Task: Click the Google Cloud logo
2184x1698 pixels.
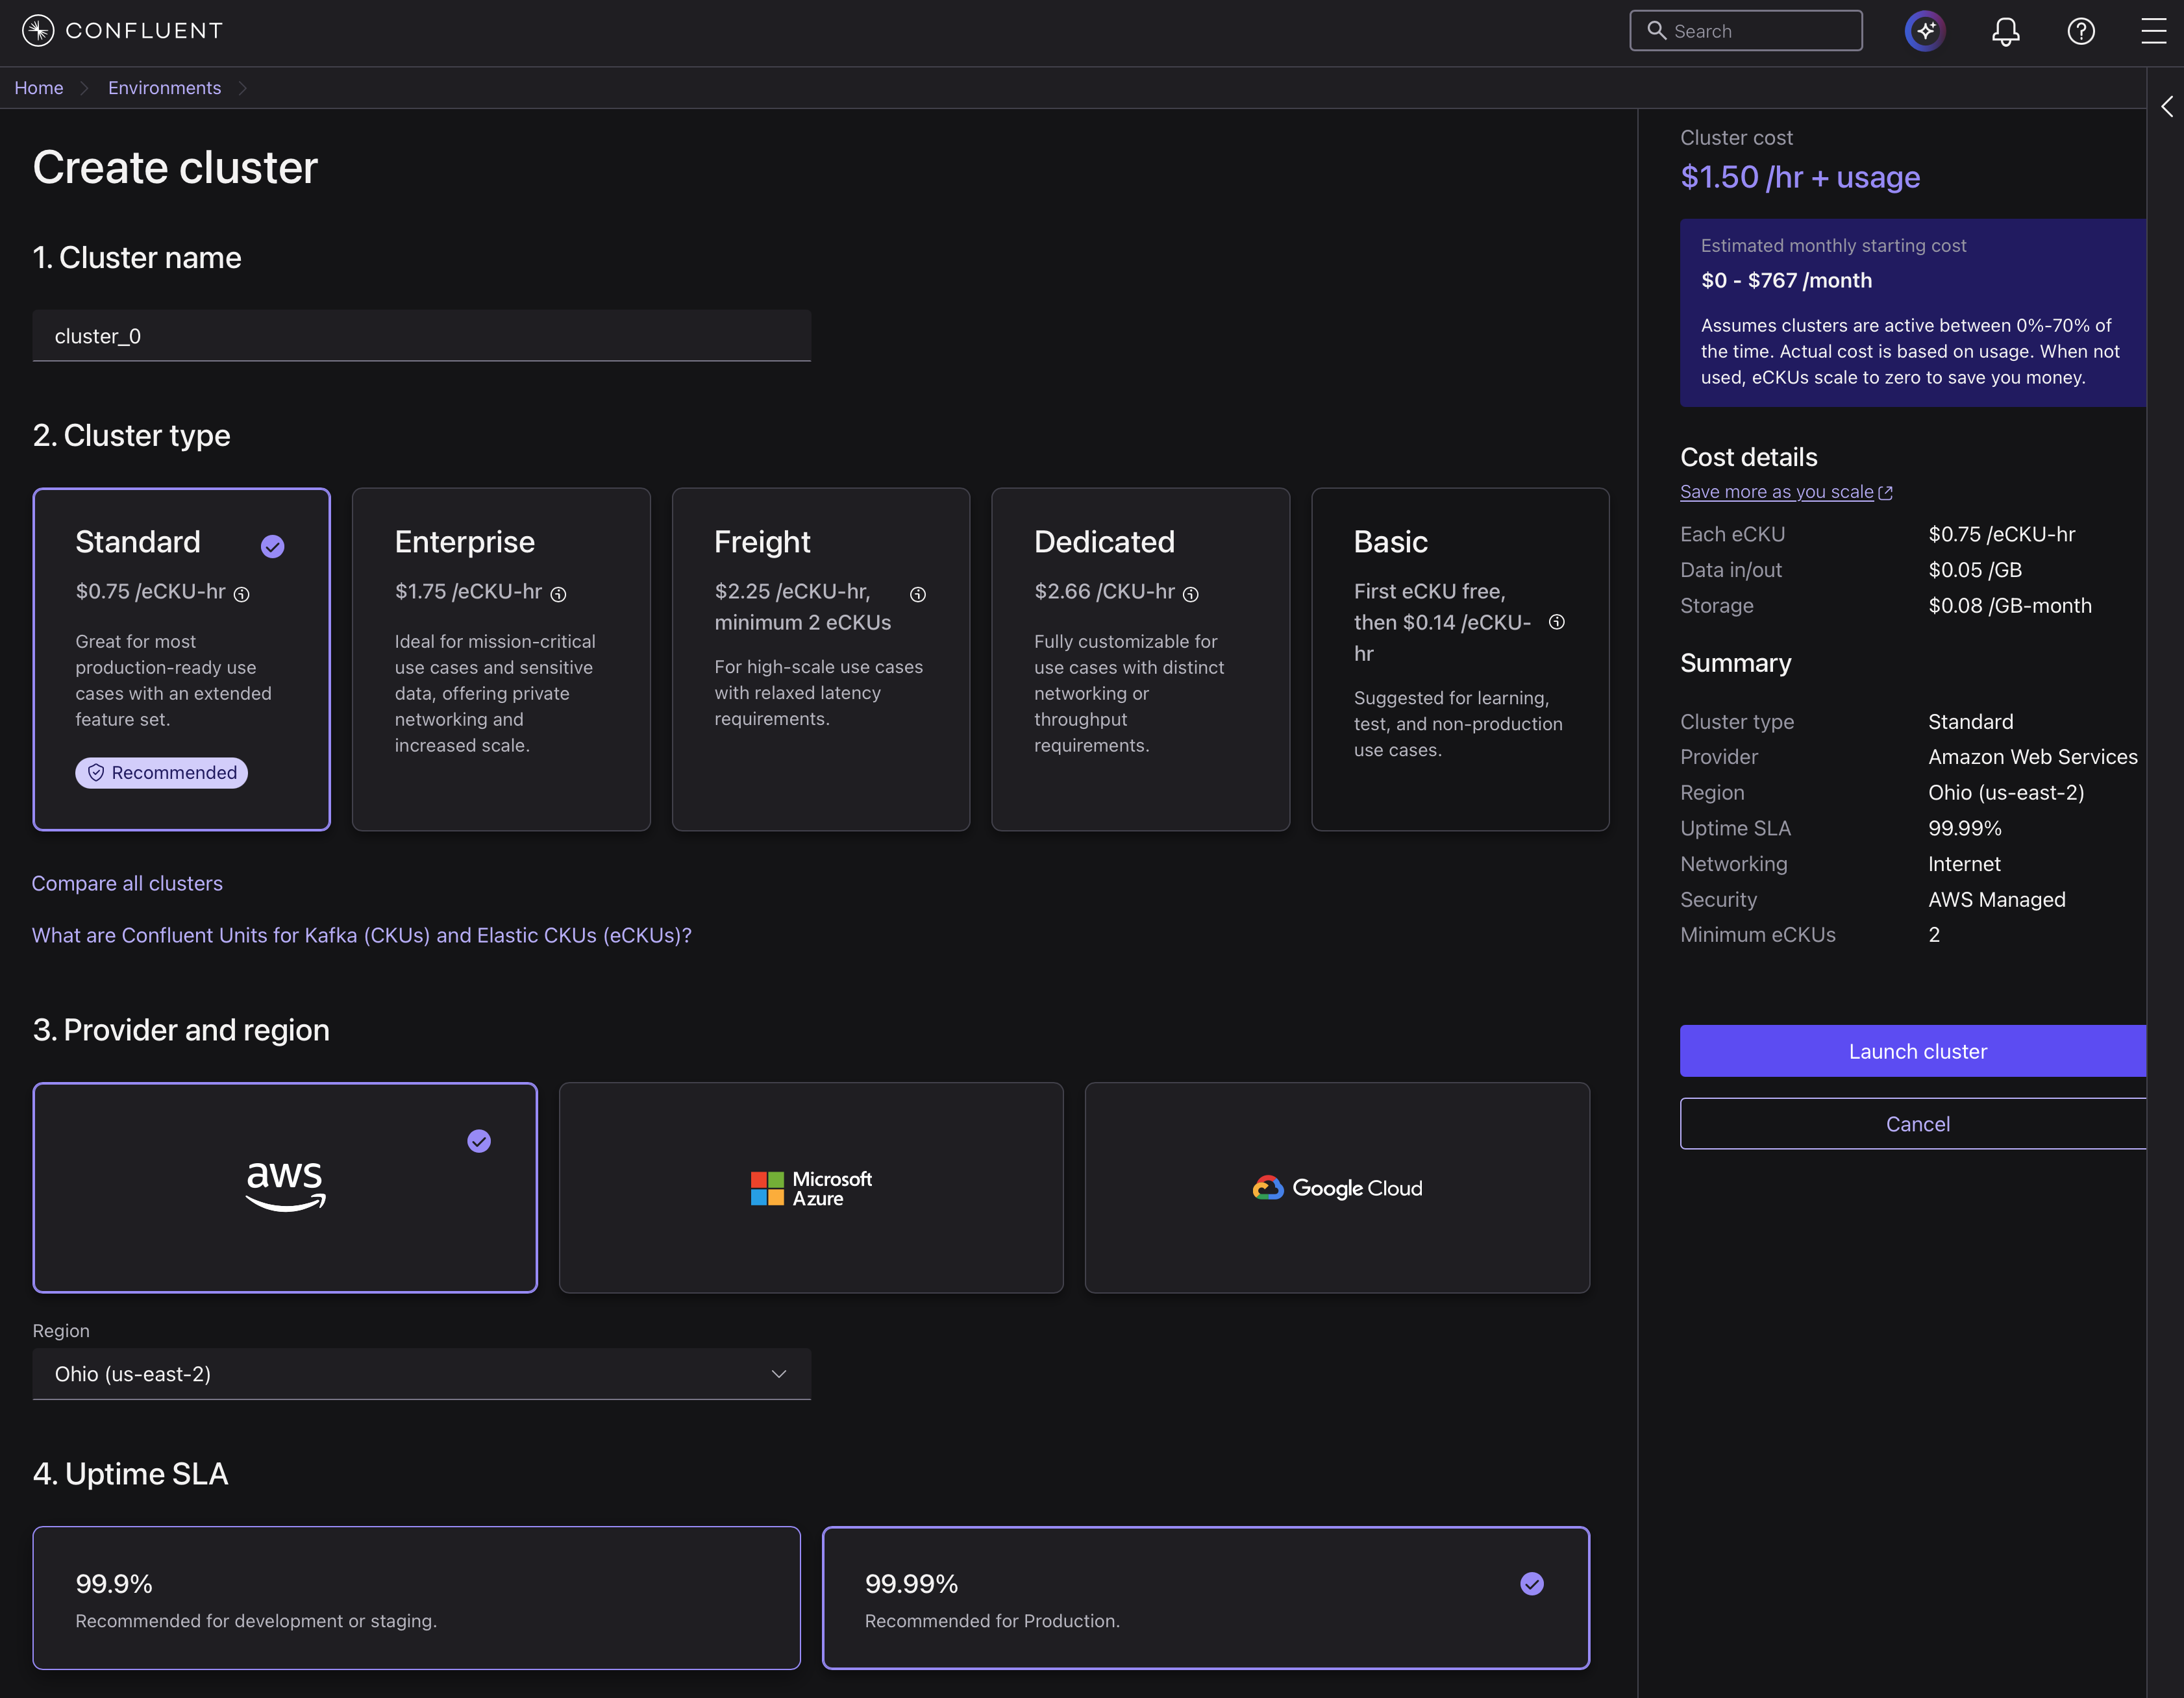Action: [x=1337, y=1188]
